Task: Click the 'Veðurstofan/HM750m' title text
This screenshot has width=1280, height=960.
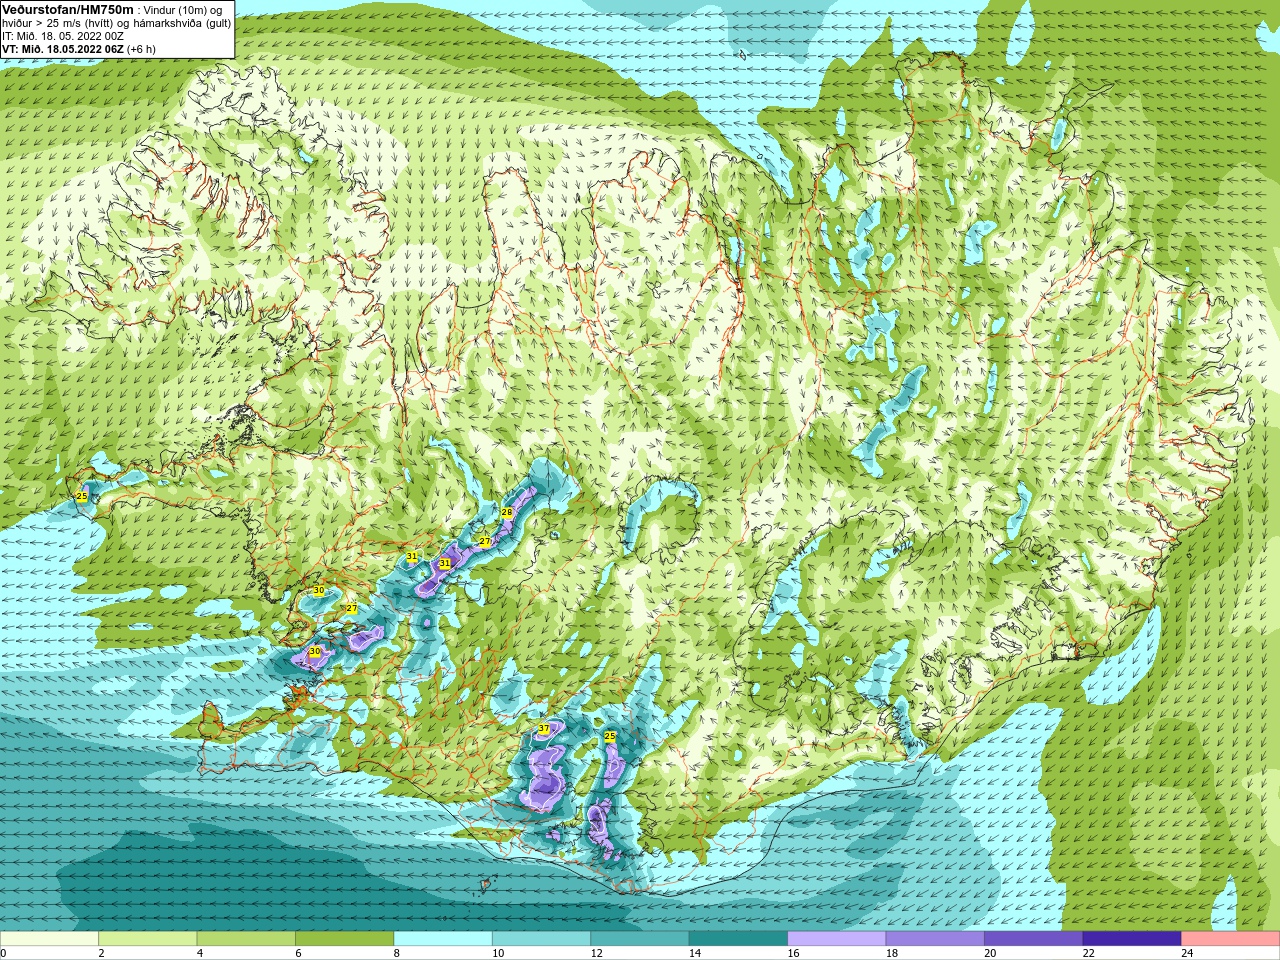Action: click(x=68, y=10)
